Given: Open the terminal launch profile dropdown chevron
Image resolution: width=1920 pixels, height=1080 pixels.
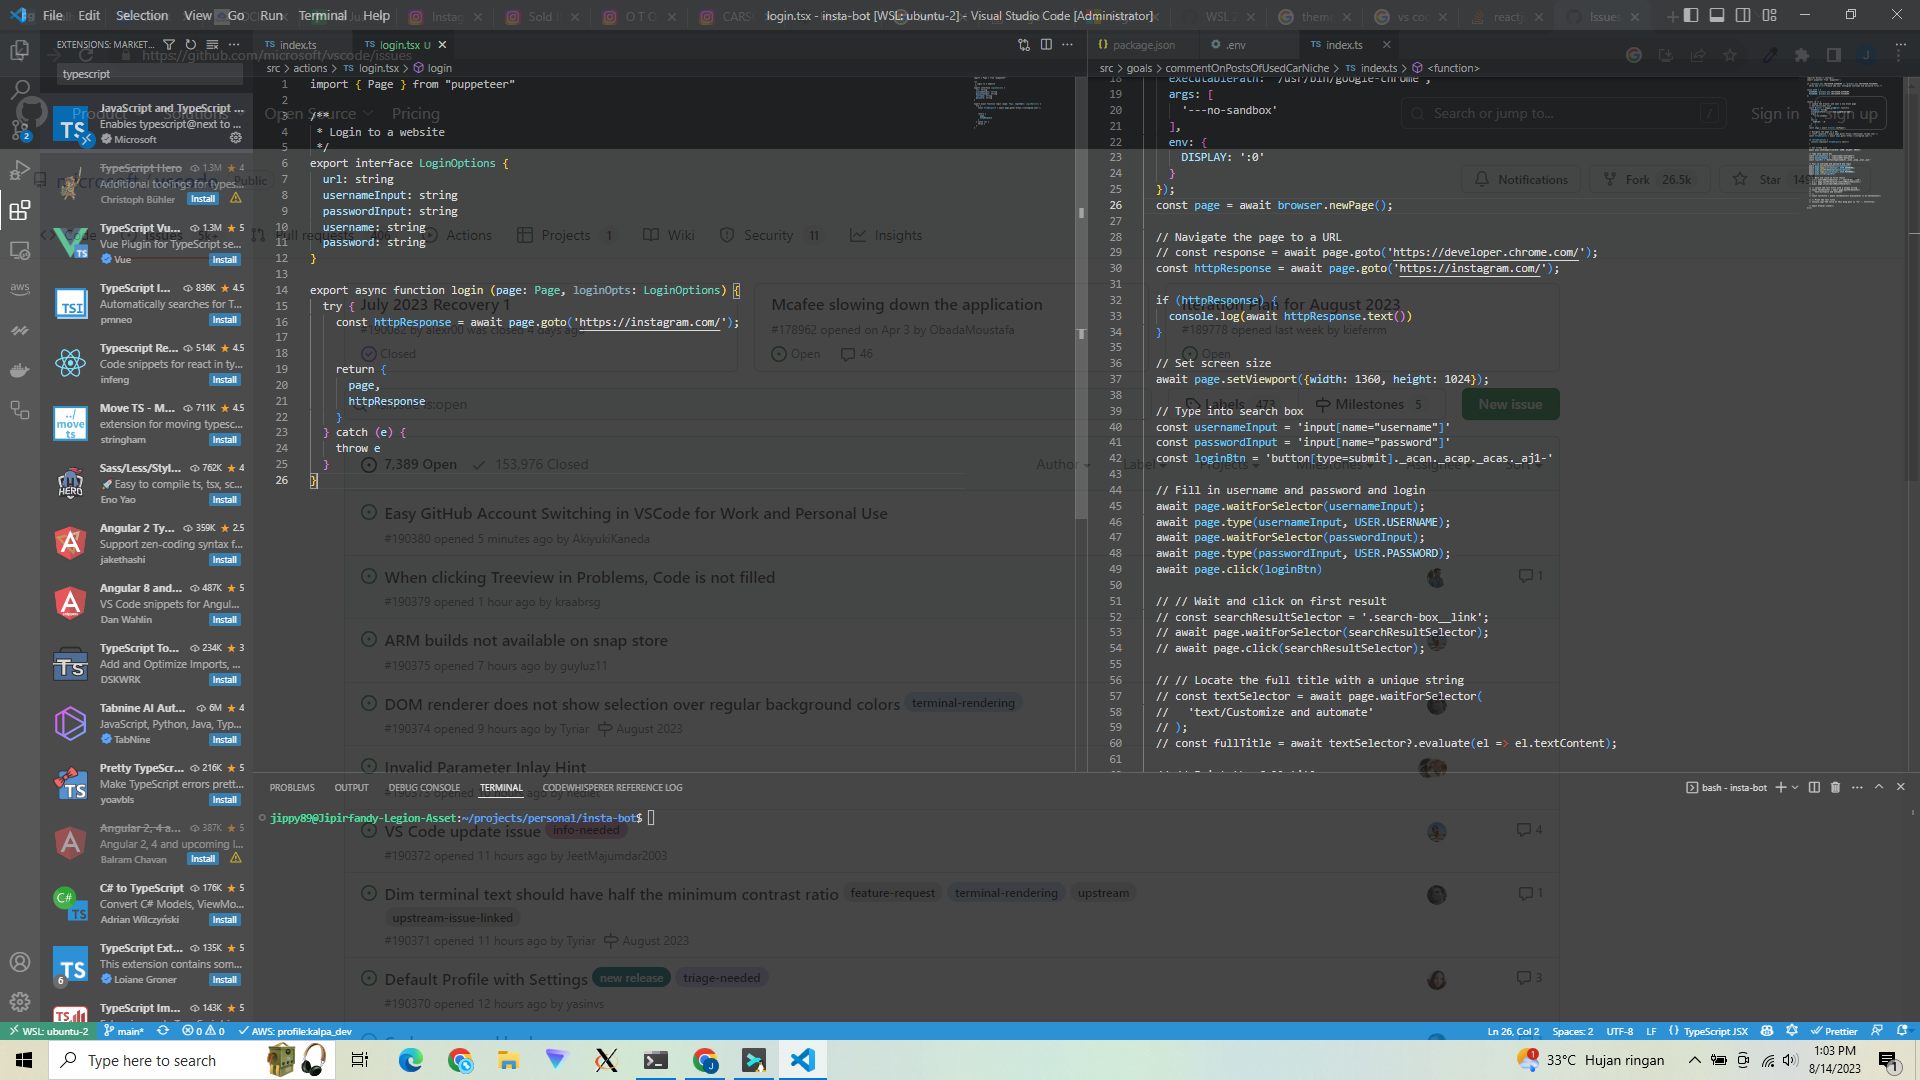Looking at the screenshot, I should pos(1796,788).
